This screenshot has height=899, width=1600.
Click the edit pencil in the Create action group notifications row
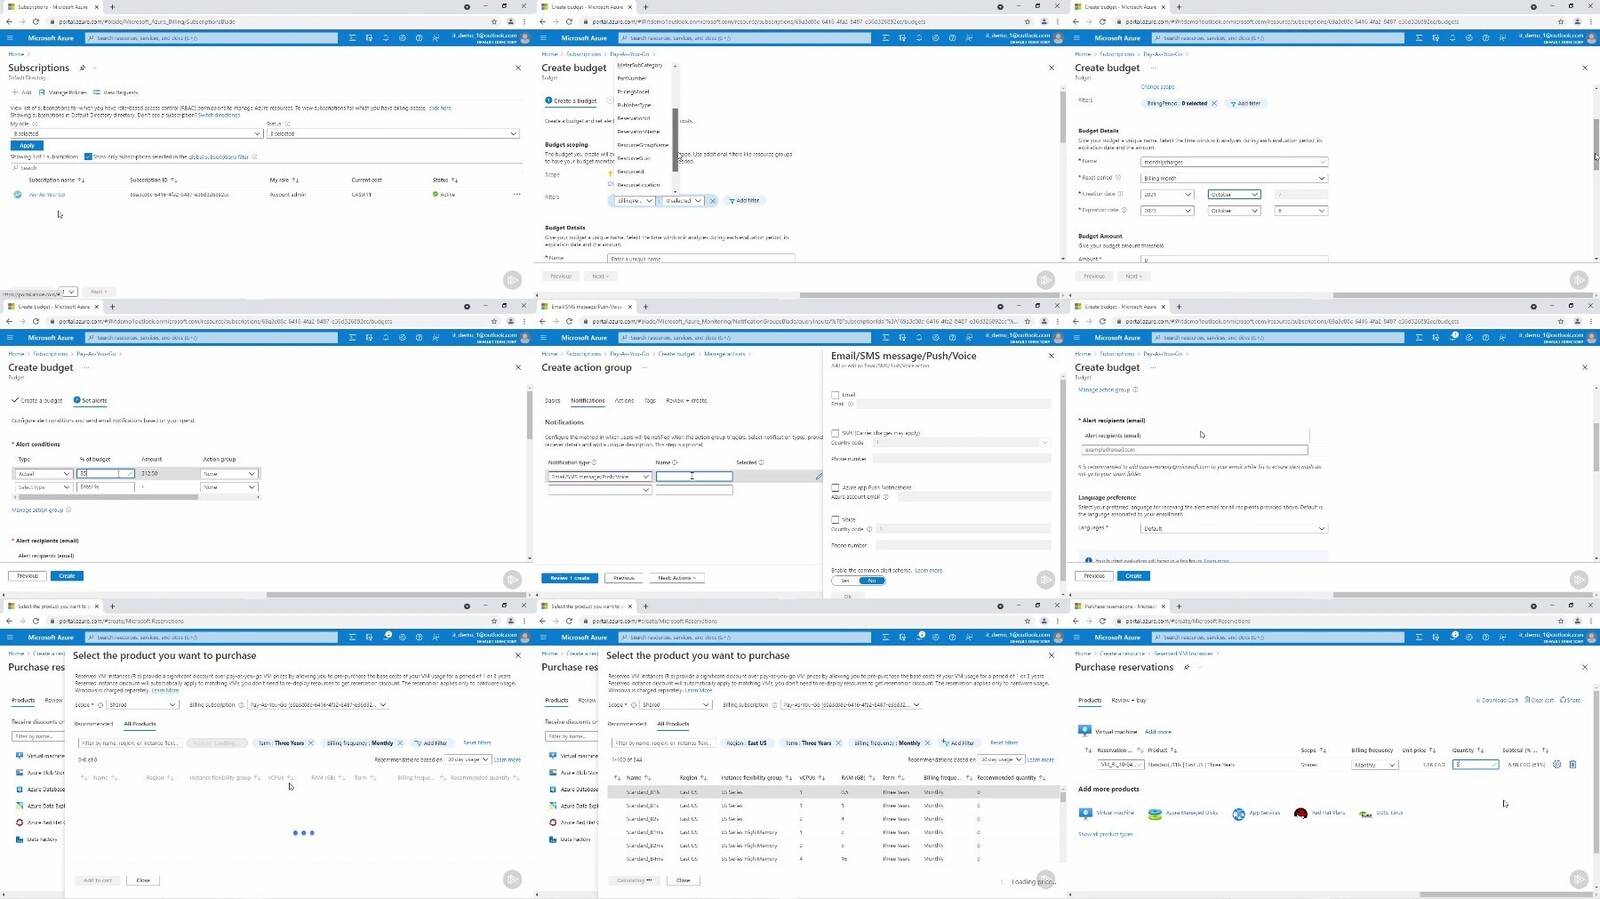[x=819, y=476]
